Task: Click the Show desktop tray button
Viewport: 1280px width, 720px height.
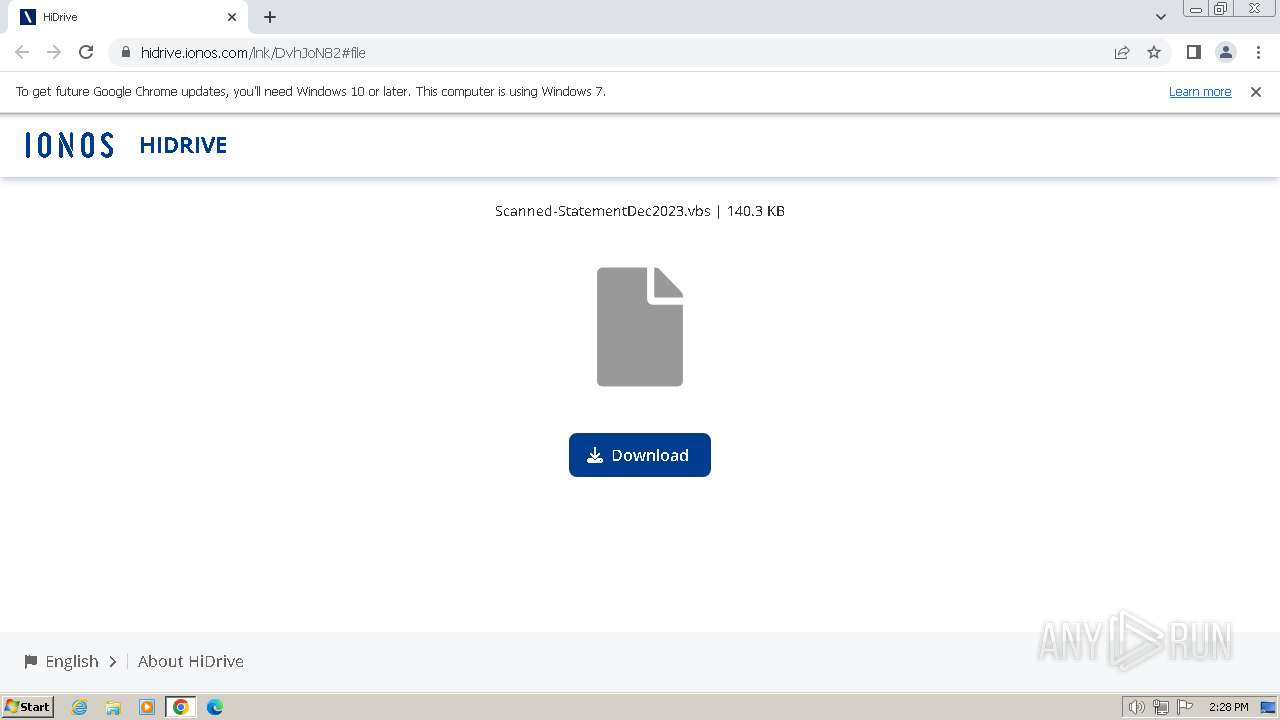Action: [1268, 707]
